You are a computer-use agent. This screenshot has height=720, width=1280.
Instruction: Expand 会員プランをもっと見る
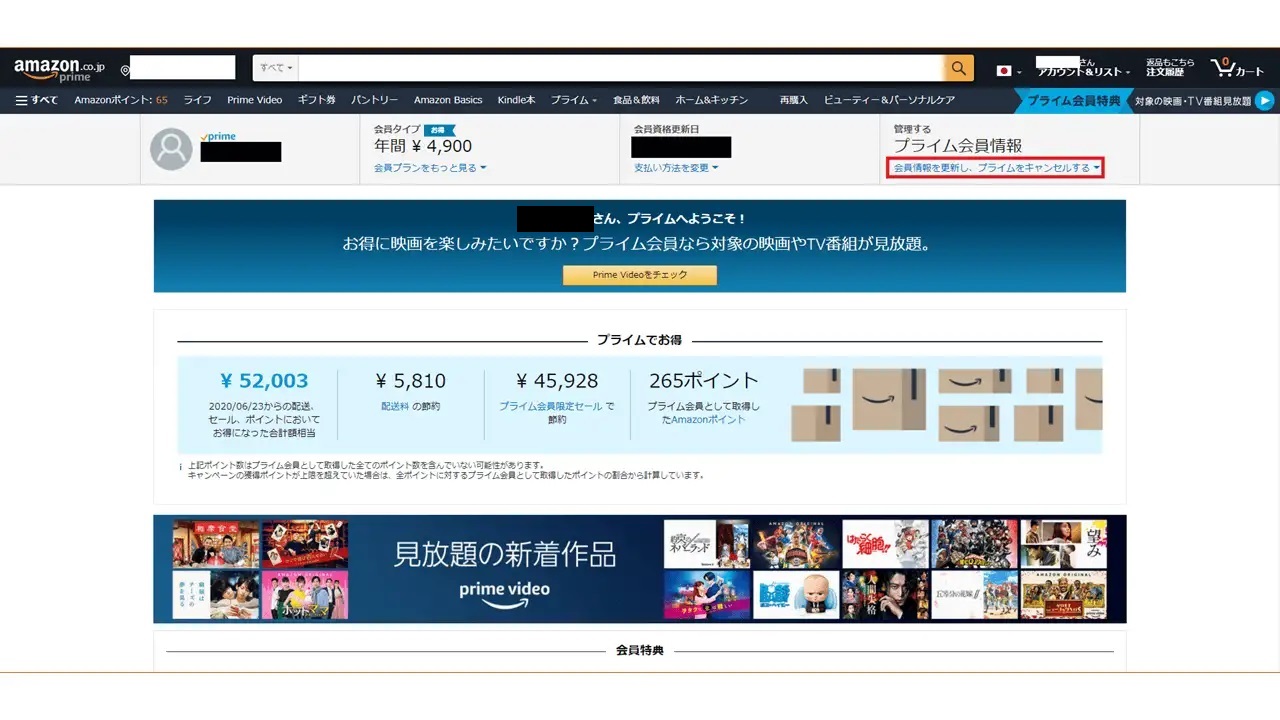(x=424, y=167)
